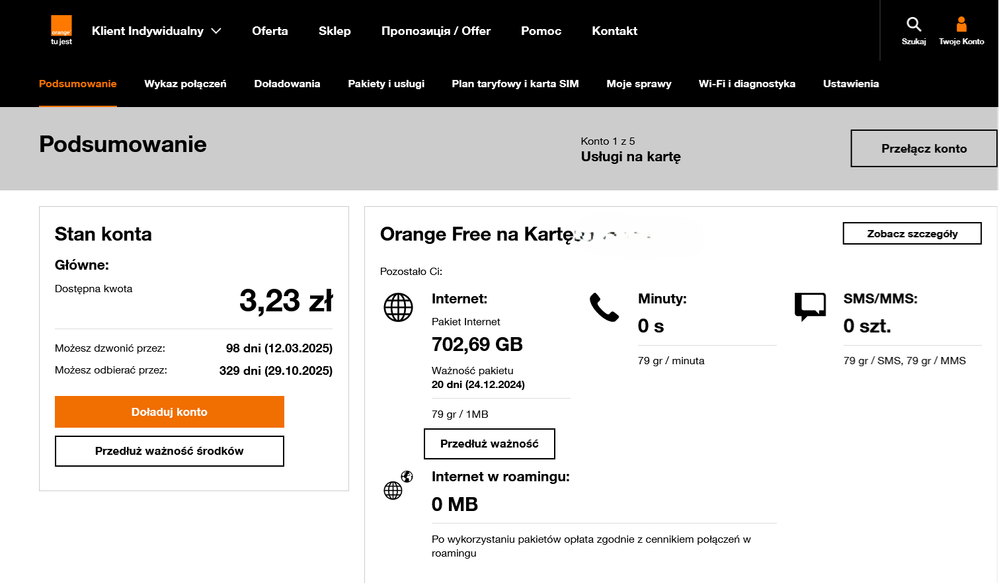Open Пропозиція / Offer page

pyautogui.click(x=436, y=31)
